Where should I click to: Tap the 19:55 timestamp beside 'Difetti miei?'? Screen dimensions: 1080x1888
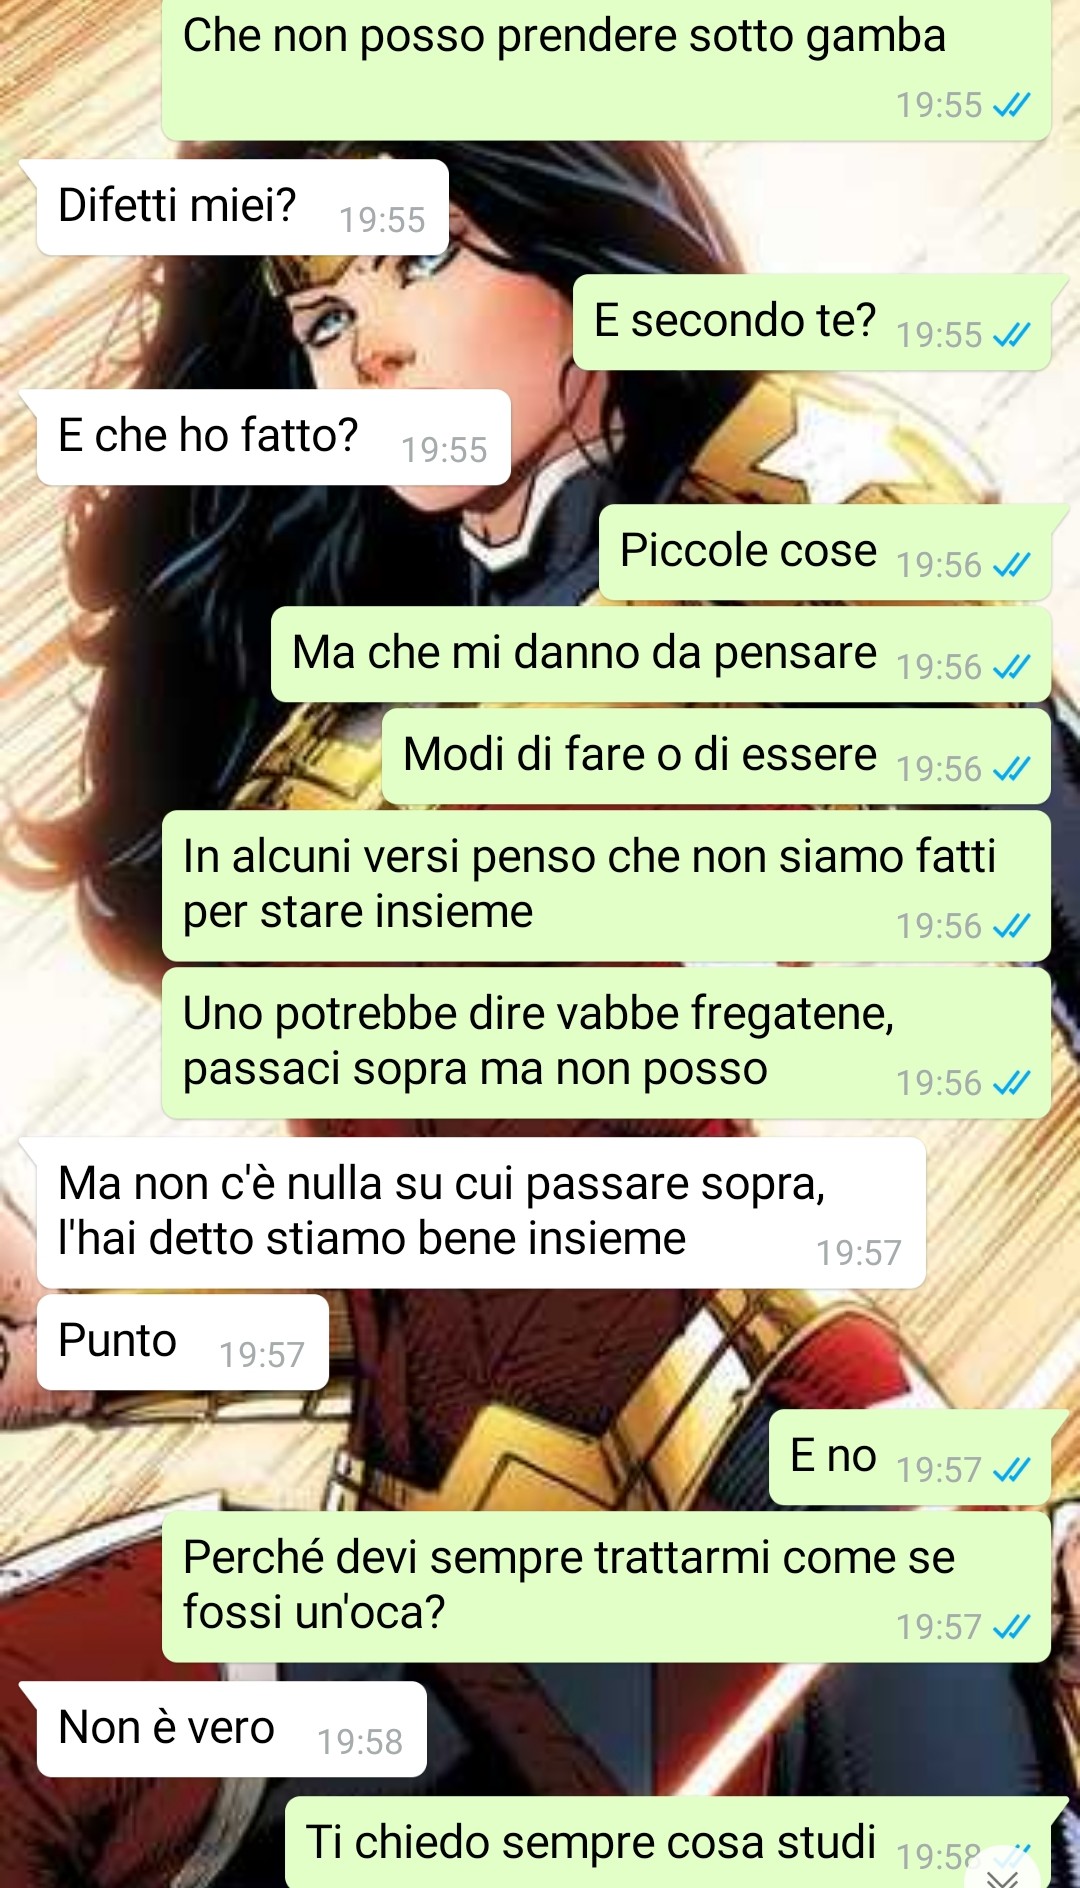(x=382, y=220)
